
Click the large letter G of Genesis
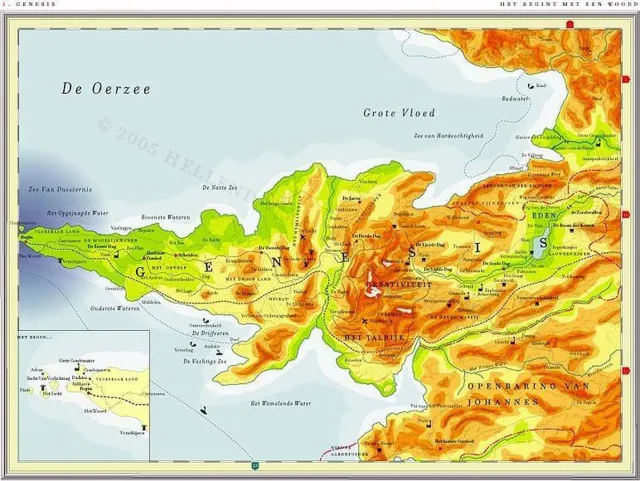140,272
